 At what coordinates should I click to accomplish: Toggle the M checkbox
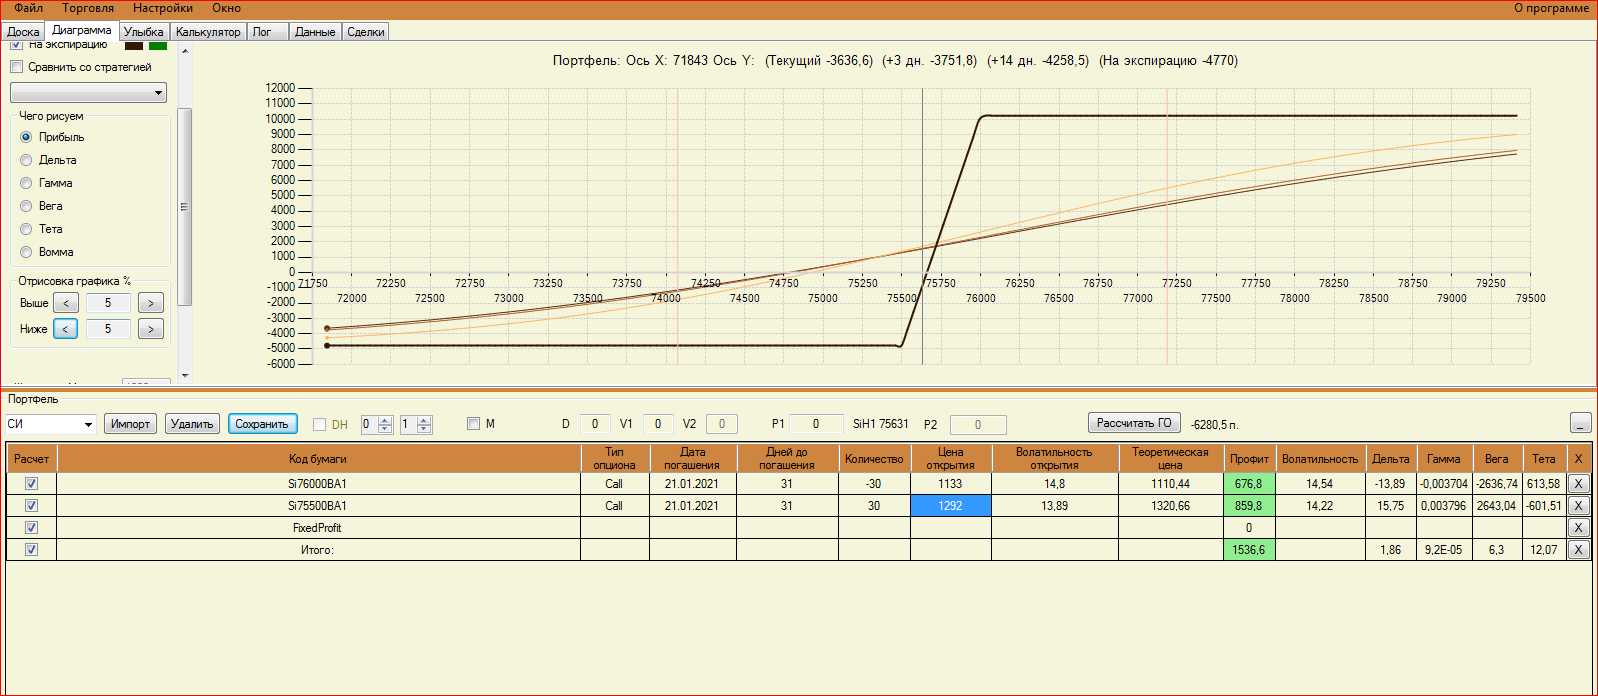474,424
